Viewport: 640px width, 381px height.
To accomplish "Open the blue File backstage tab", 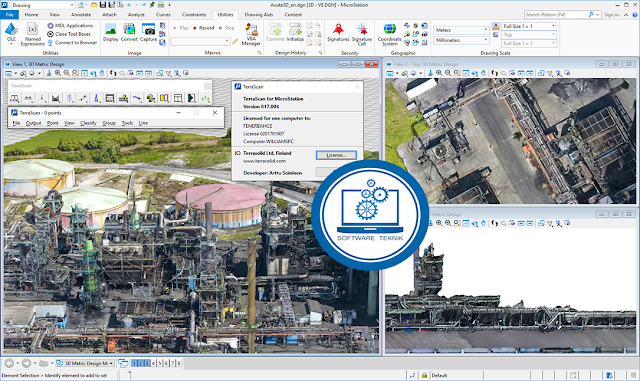I will click(9, 14).
